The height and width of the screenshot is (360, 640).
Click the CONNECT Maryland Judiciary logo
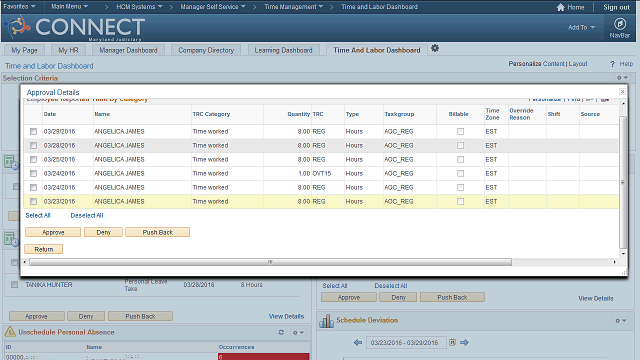pyautogui.click(x=75, y=28)
